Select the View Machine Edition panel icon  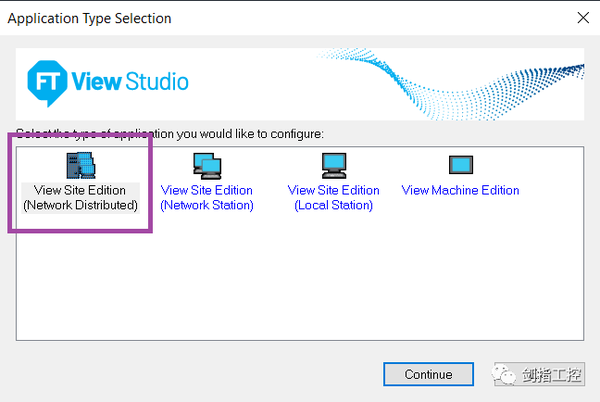[x=460, y=165]
